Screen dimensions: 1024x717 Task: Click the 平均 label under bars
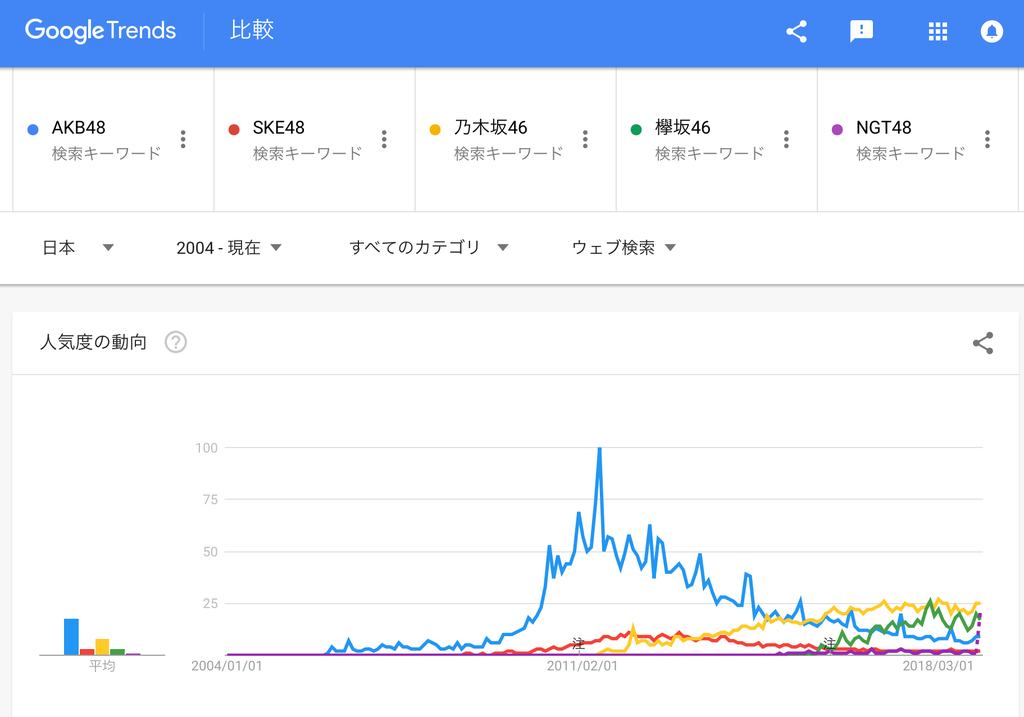point(102,666)
